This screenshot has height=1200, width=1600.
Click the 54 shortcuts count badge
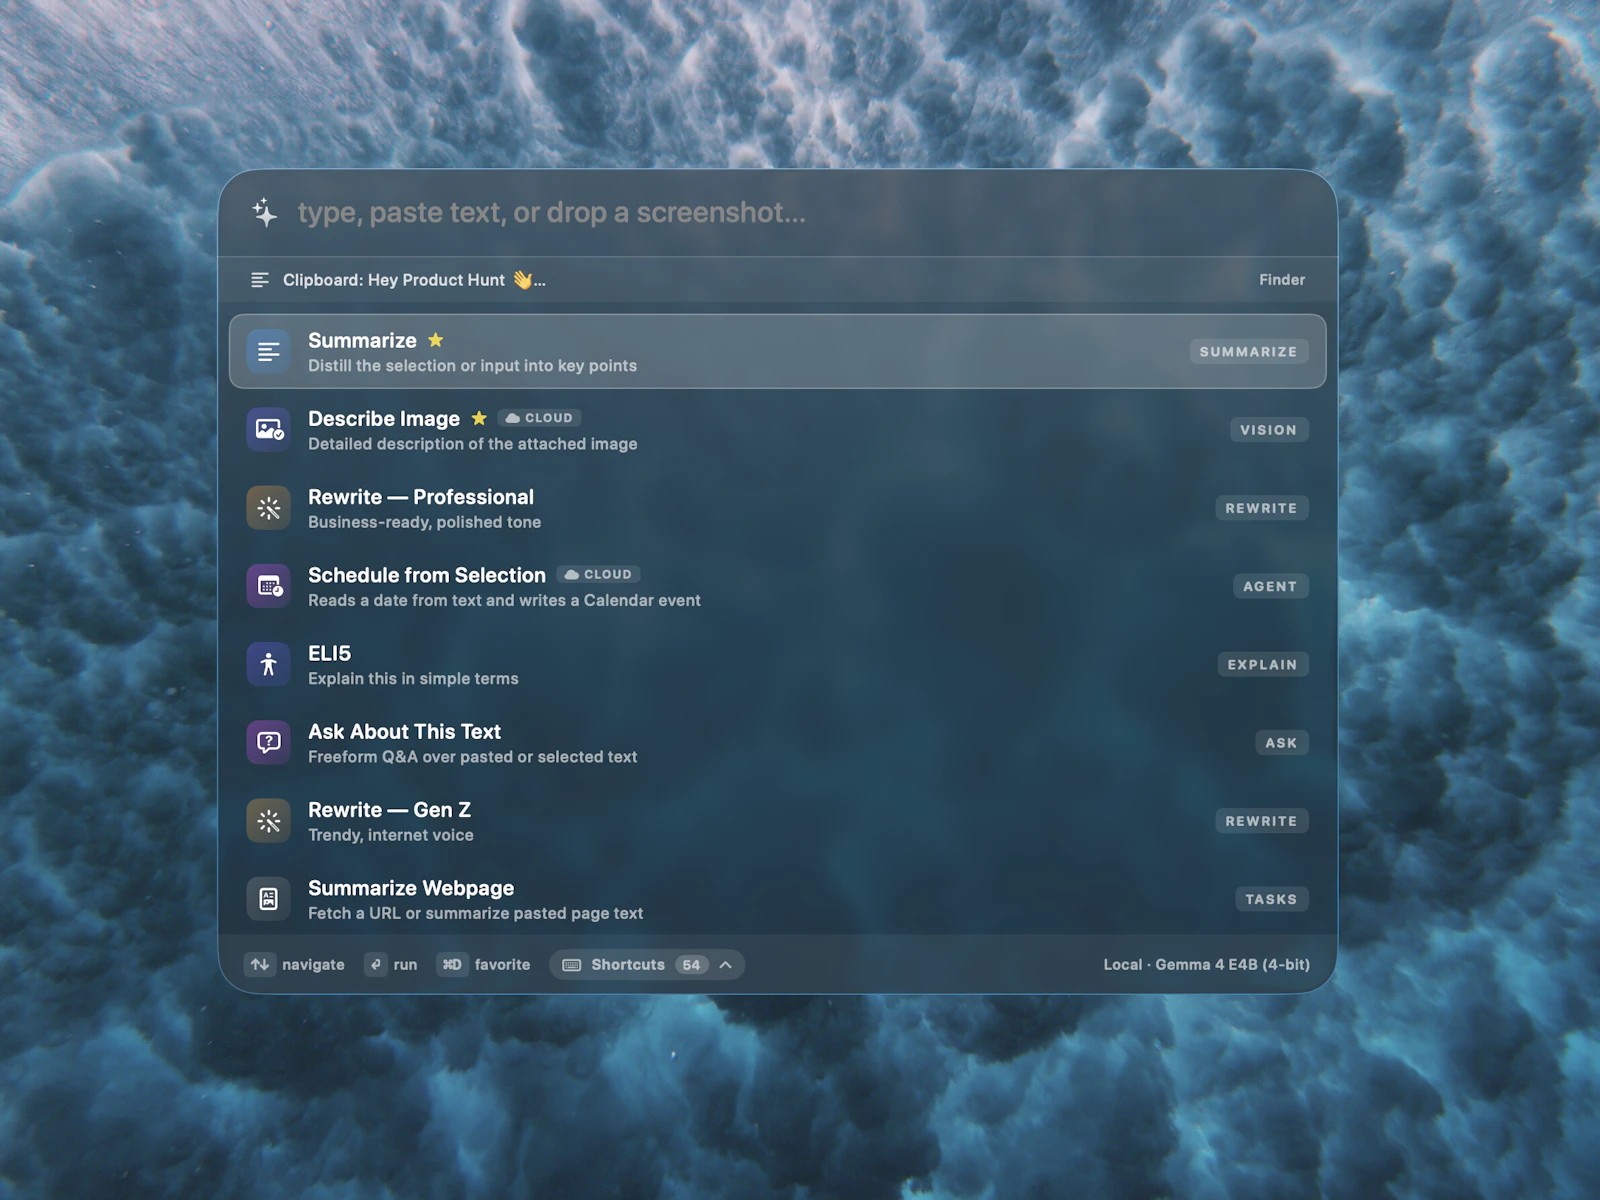click(691, 965)
